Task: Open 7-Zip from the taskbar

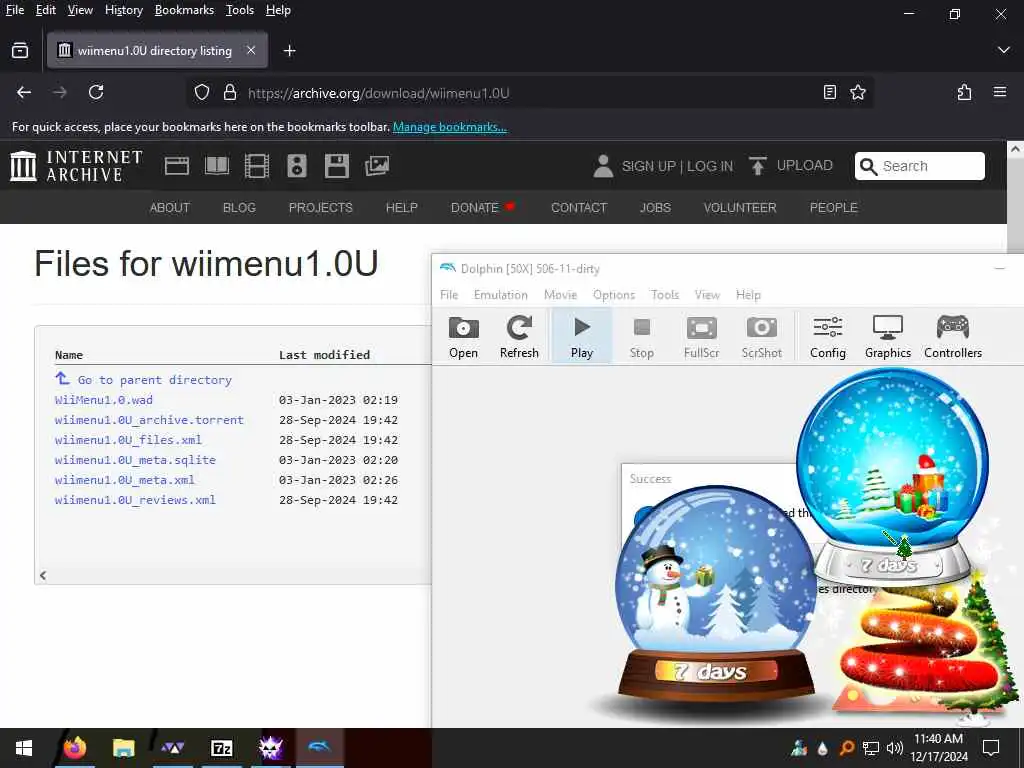Action: coord(222,748)
